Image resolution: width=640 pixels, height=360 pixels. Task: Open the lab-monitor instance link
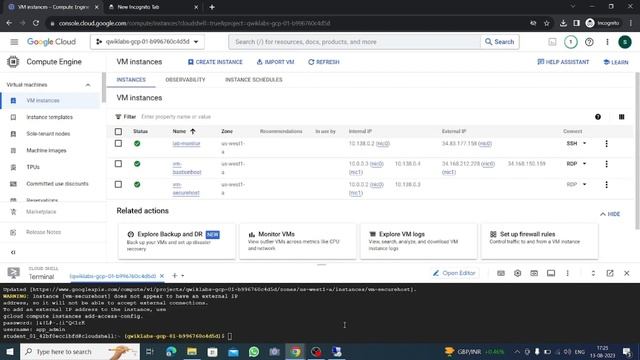coord(186,144)
